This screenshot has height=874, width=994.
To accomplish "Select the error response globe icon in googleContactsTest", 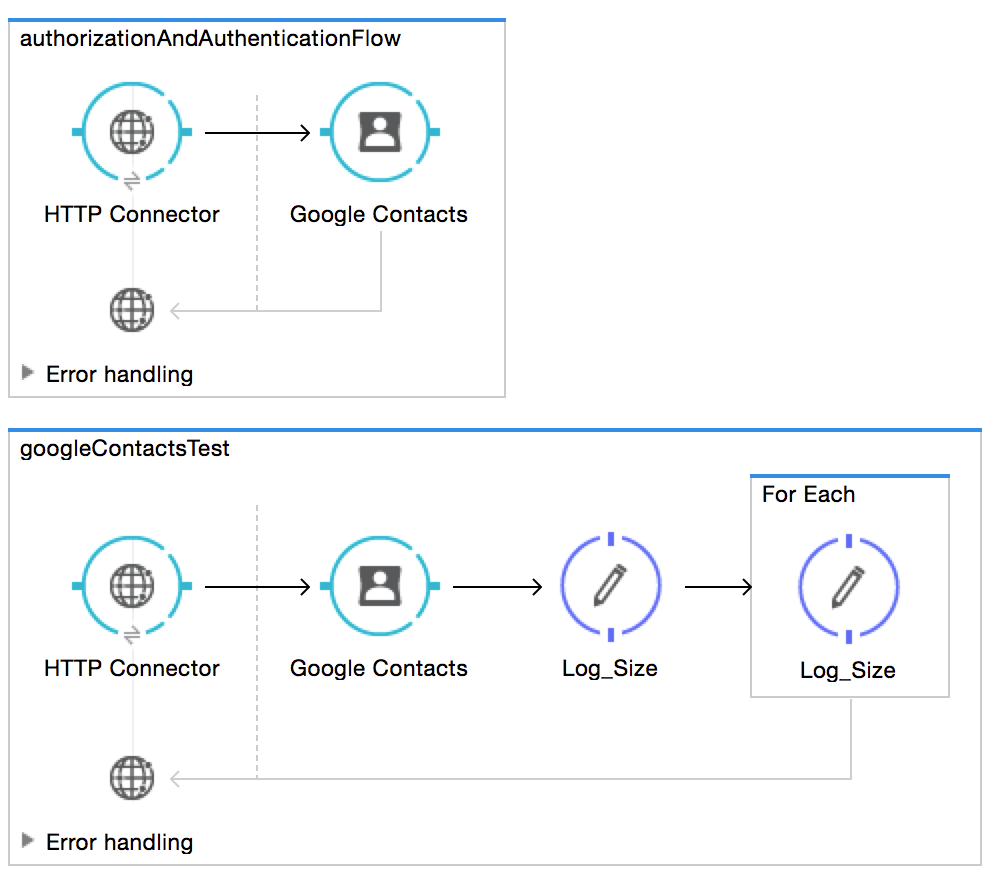I will [x=131, y=778].
